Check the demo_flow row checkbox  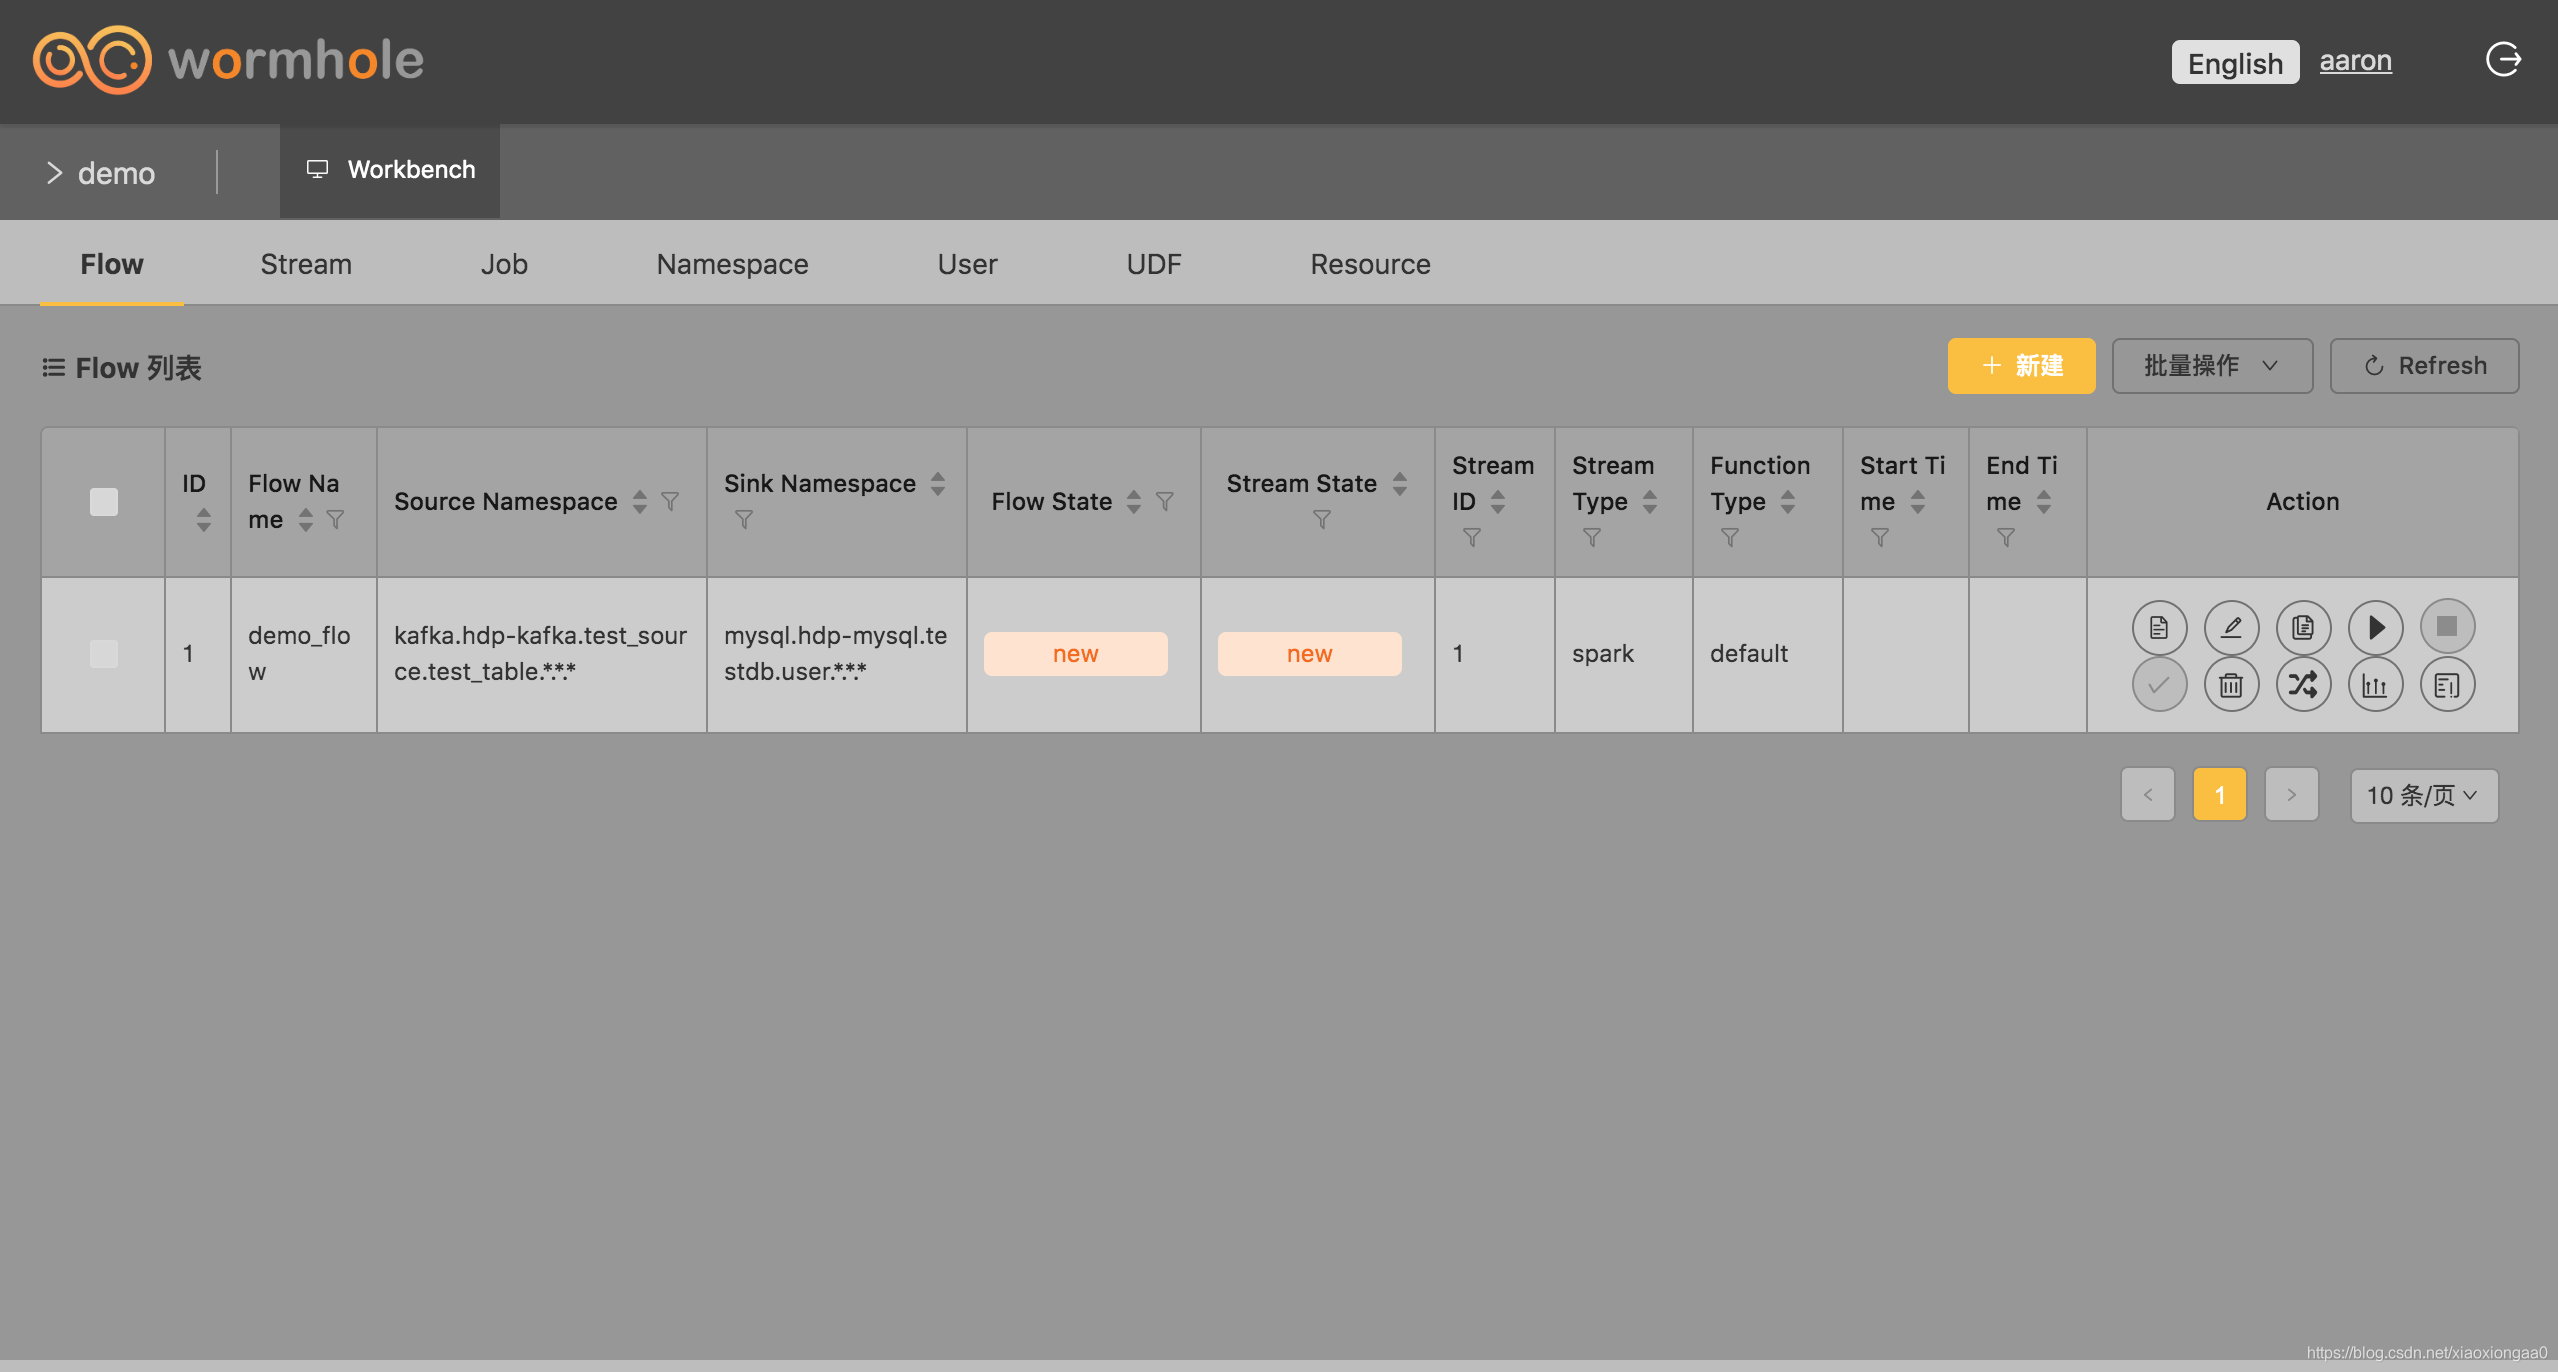click(x=104, y=654)
